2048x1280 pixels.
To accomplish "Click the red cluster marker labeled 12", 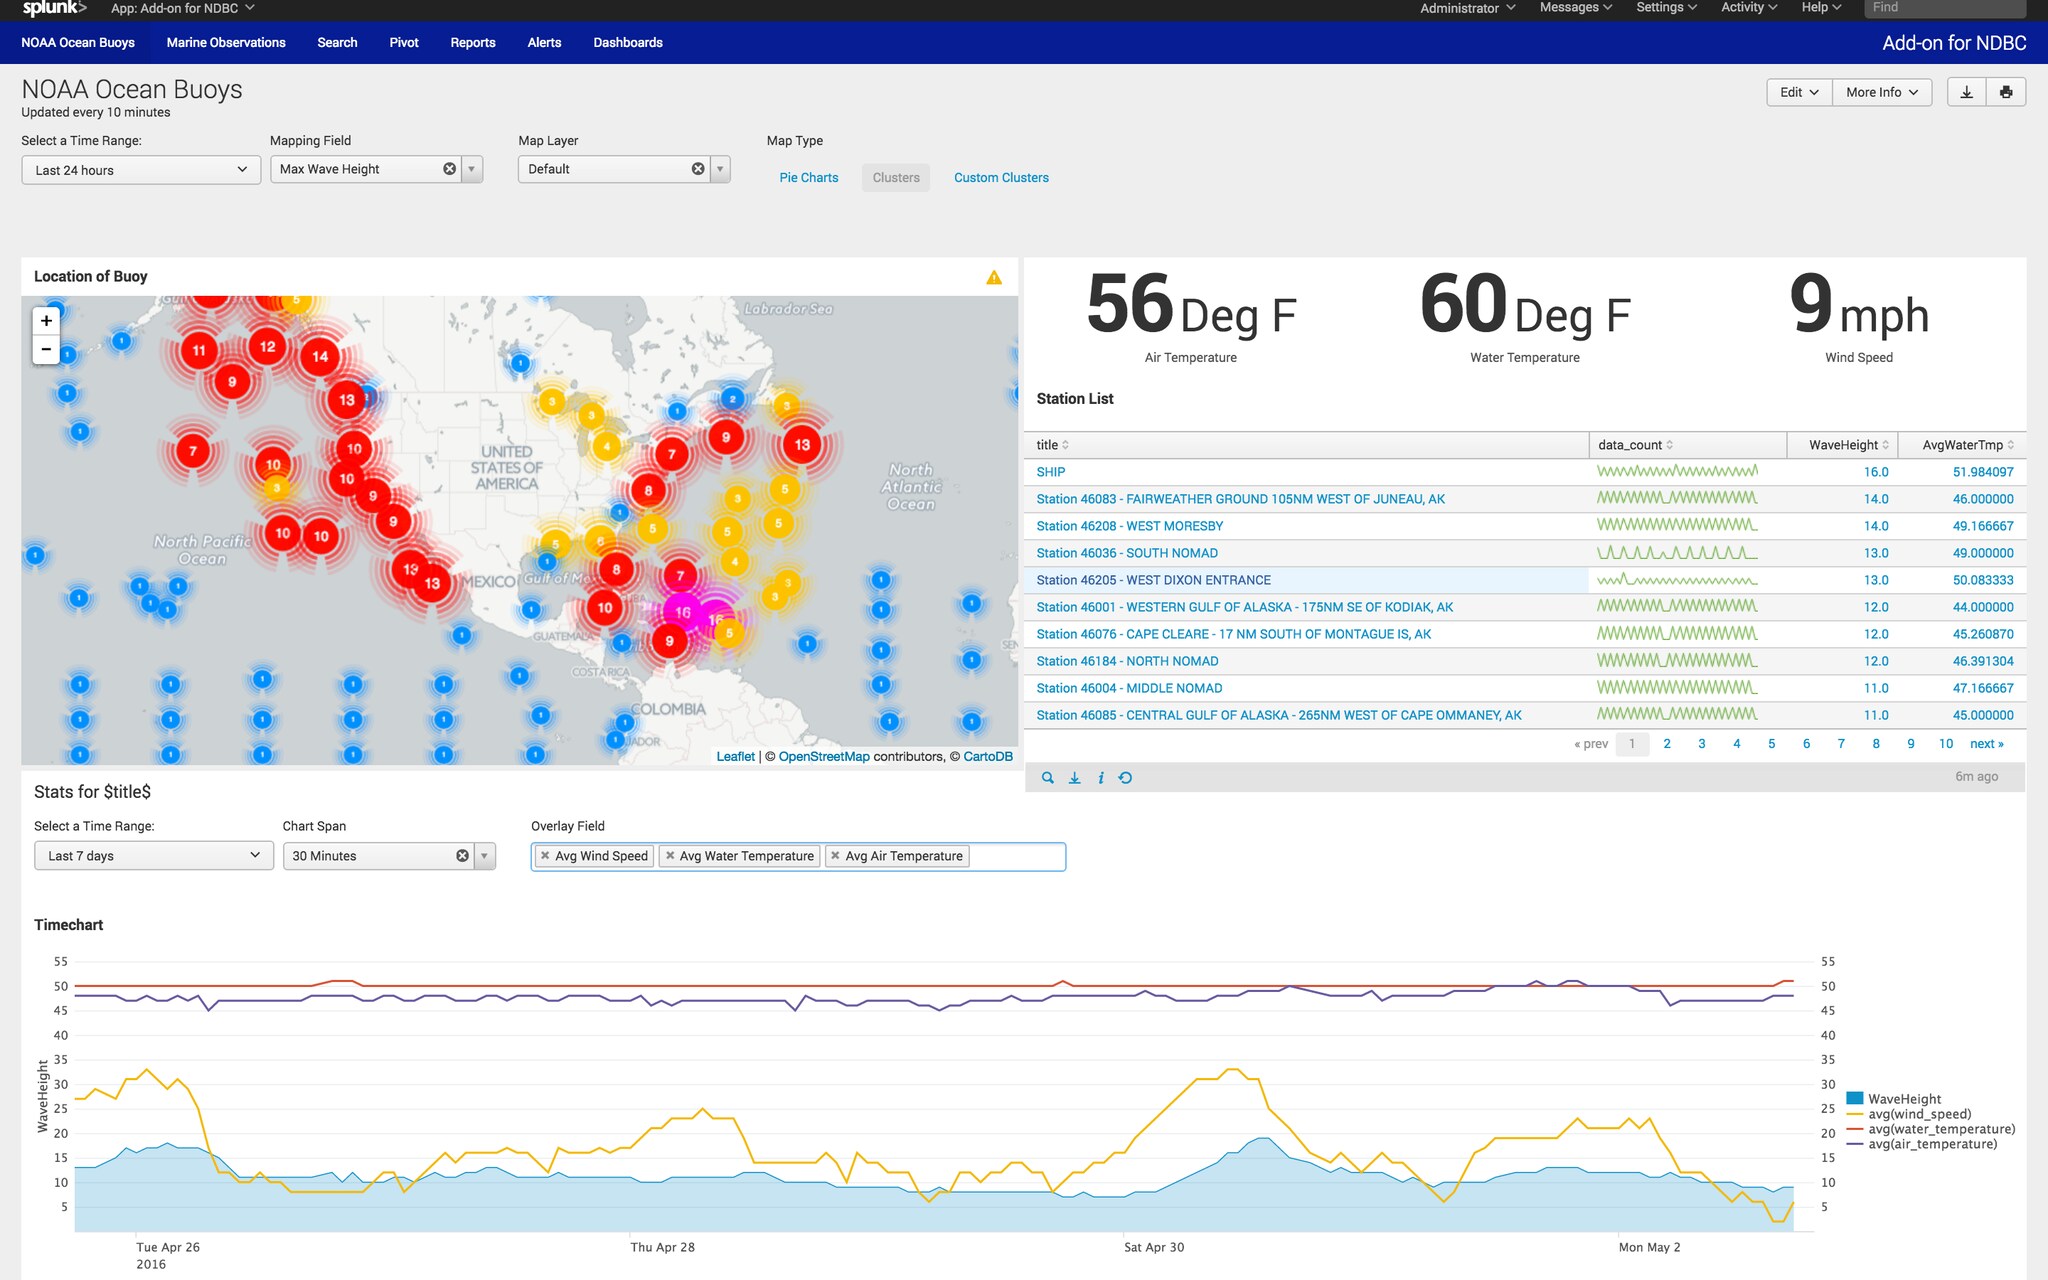I will 267,346.
